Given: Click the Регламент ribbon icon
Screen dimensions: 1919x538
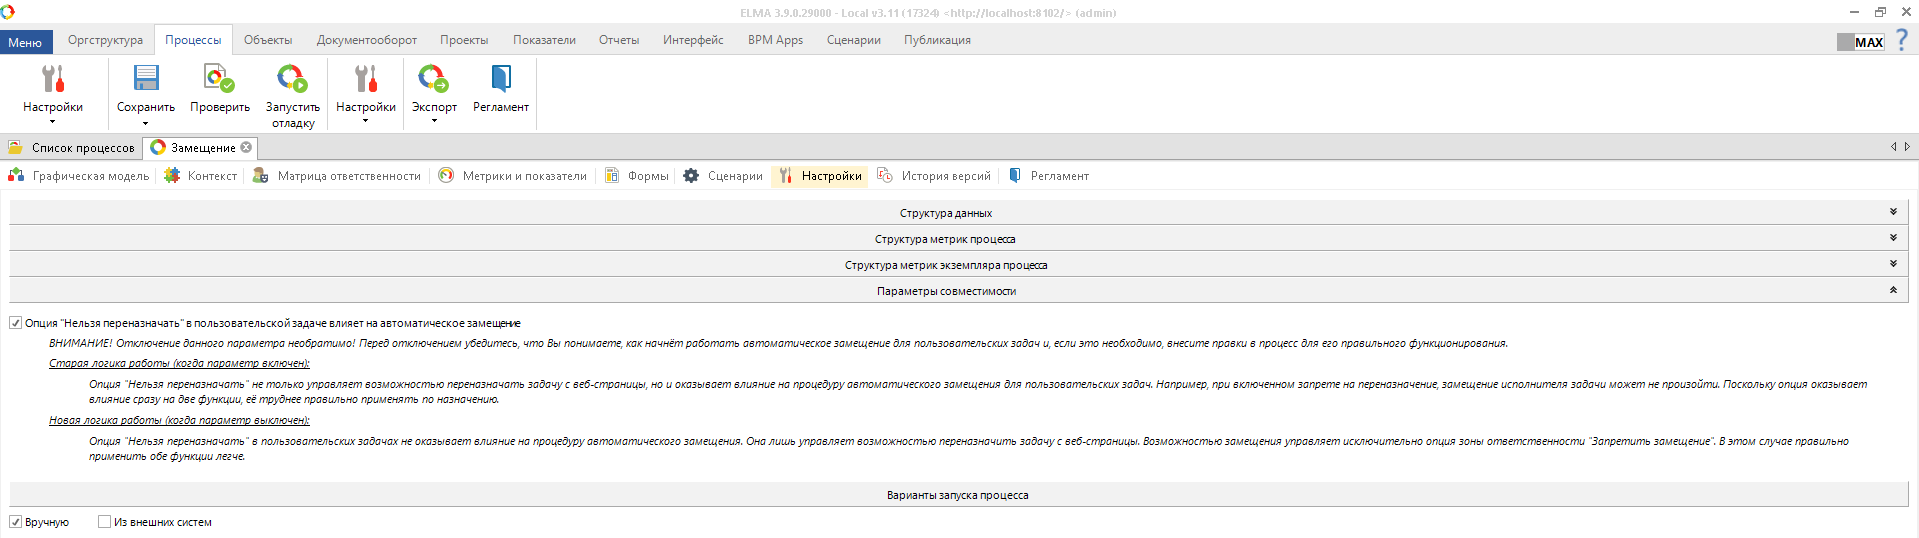Looking at the screenshot, I should (501, 79).
